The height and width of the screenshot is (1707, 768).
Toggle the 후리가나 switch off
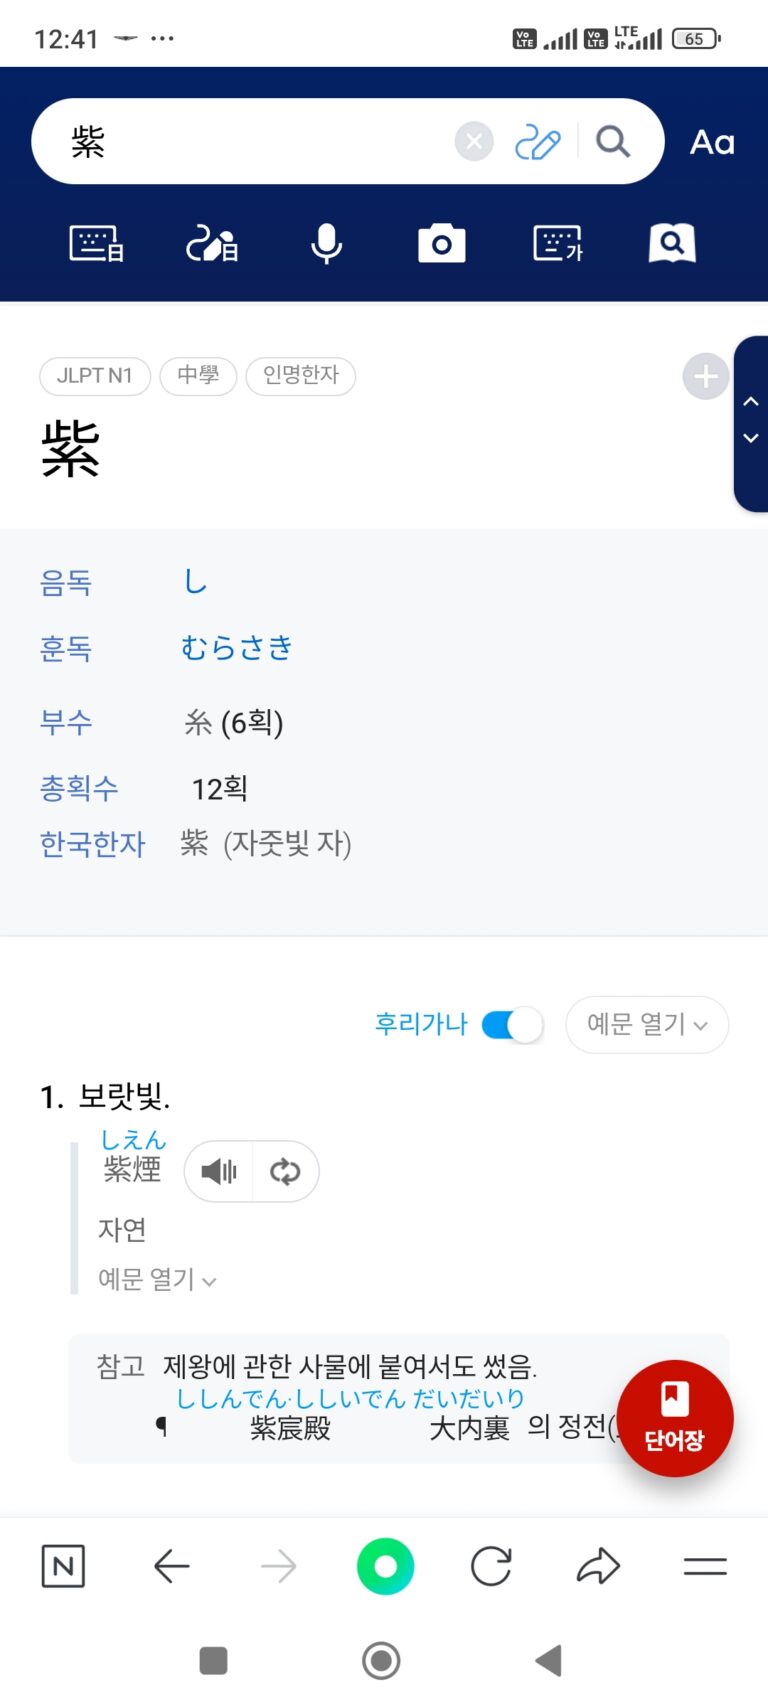[x=512, y=1025]
